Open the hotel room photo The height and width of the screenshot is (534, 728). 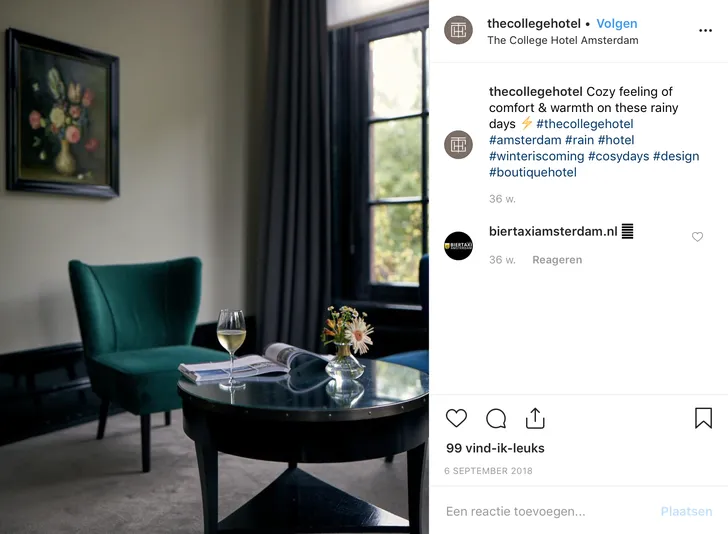pyautogui.click(x=214, y=267)
